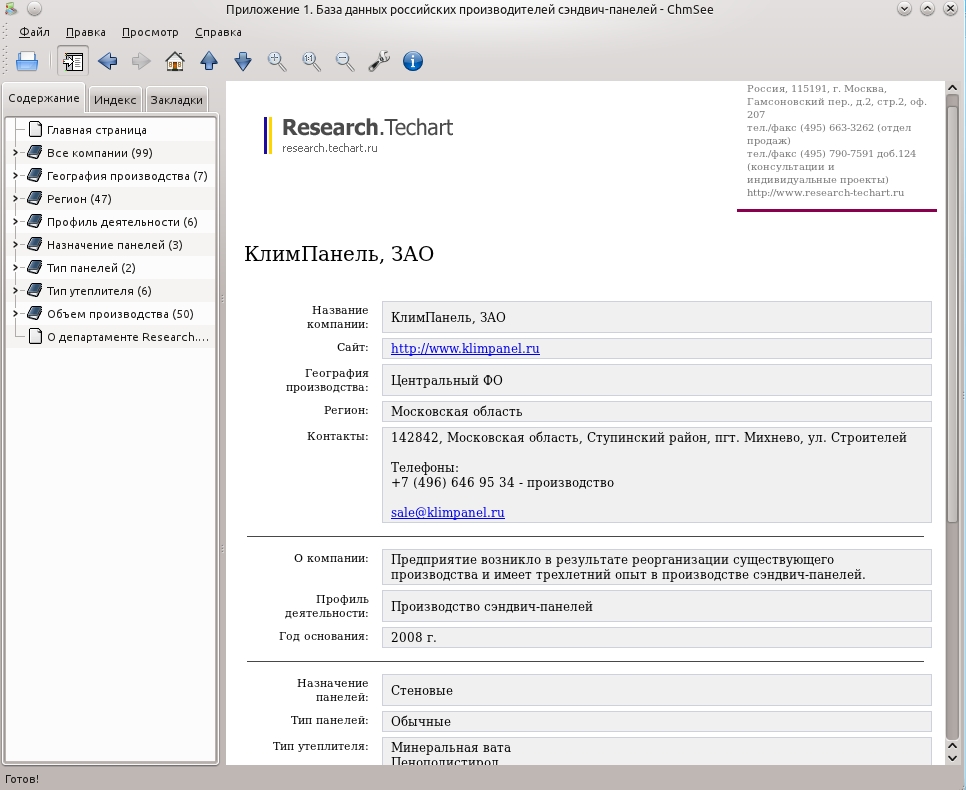
Task: Open the Home page icon
Action: pyautogui.click(x=175, y=61)
